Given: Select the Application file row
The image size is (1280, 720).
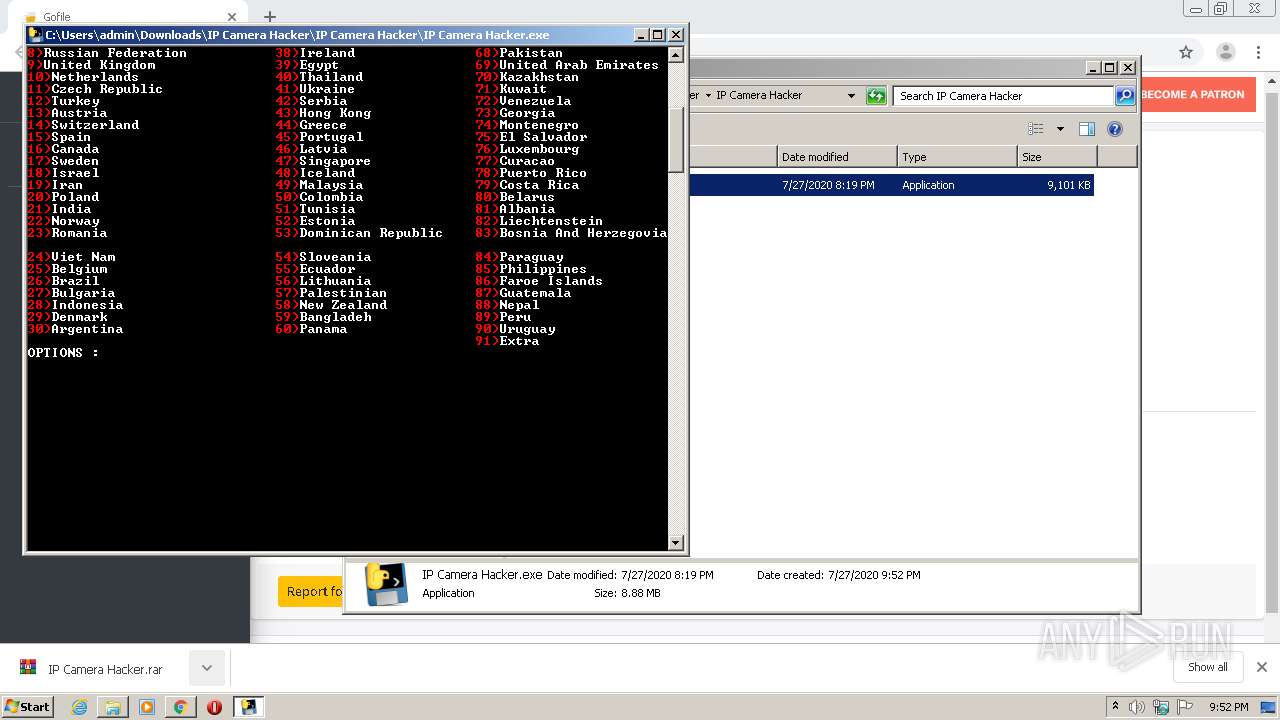Looking at the screenshot, I should [x=890, y=185].
